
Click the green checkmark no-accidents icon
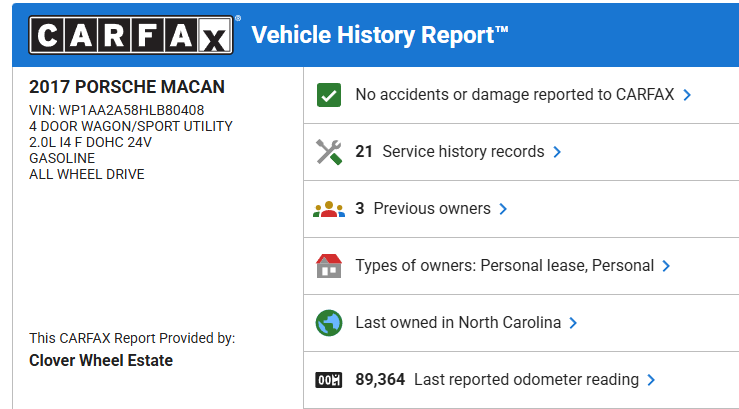coord(329,95)
